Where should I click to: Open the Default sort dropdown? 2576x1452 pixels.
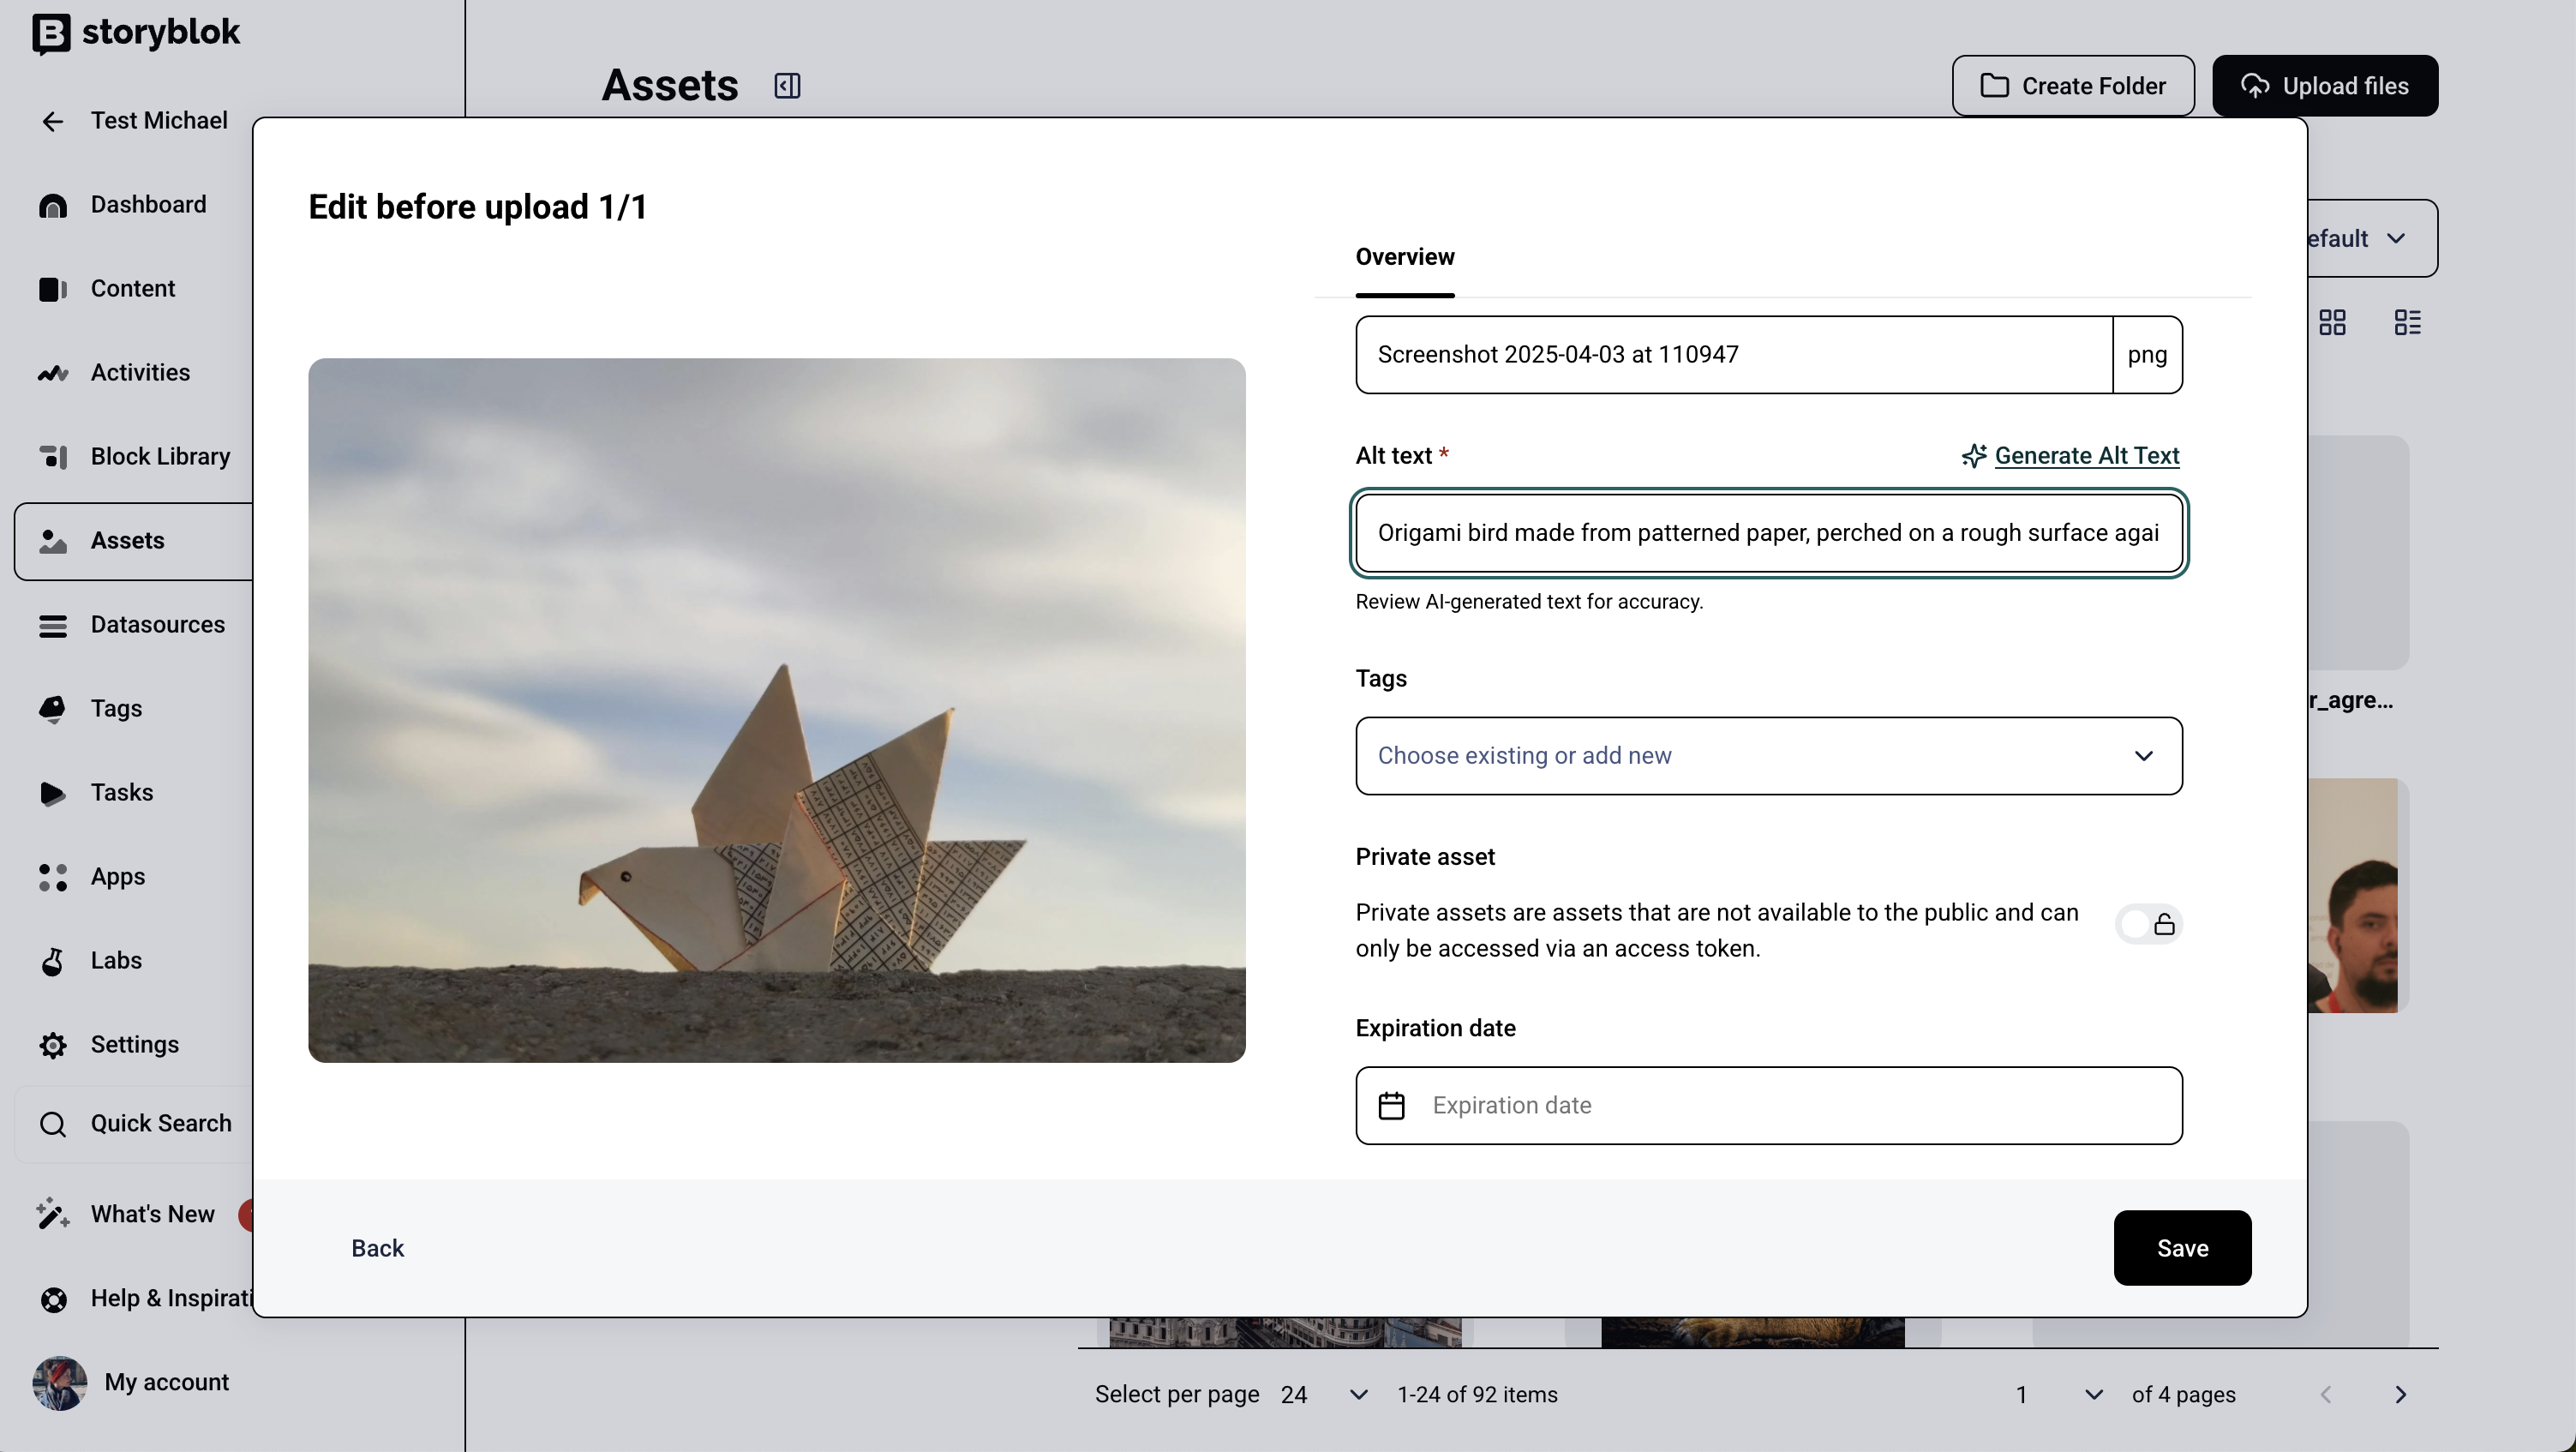2372,239
